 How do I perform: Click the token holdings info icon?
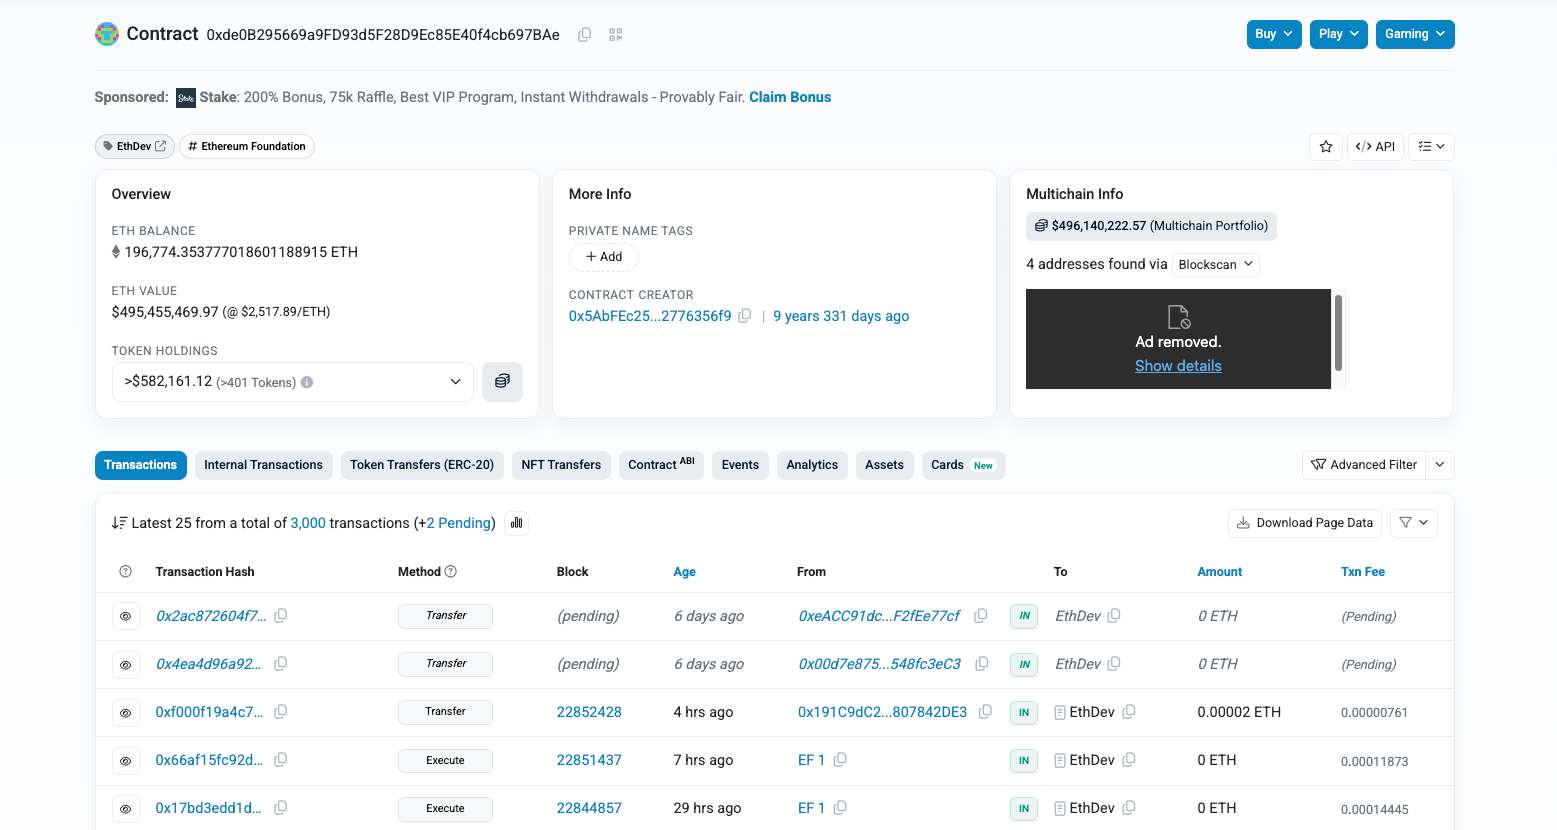pyautogui.click(x=307, y=382)
